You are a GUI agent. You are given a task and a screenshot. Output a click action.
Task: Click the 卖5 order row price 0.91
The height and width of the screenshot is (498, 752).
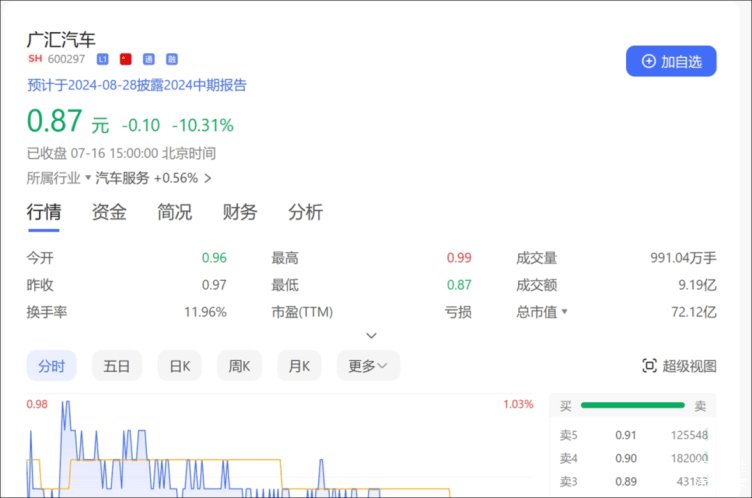626,435
